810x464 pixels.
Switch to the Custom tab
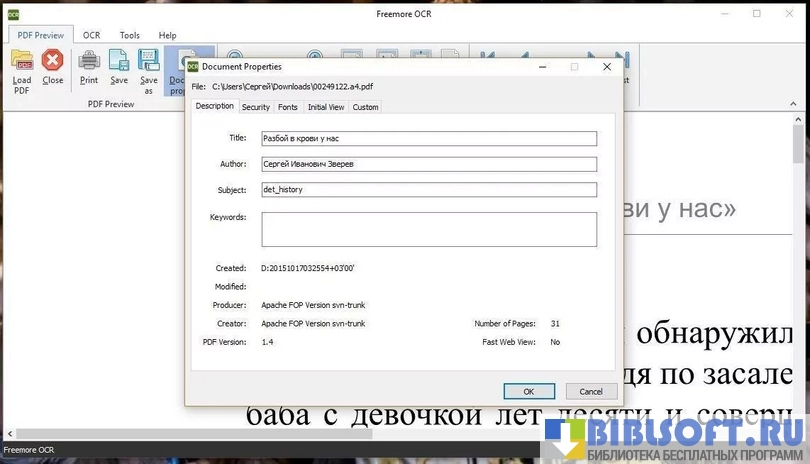(x=365, y=107)
